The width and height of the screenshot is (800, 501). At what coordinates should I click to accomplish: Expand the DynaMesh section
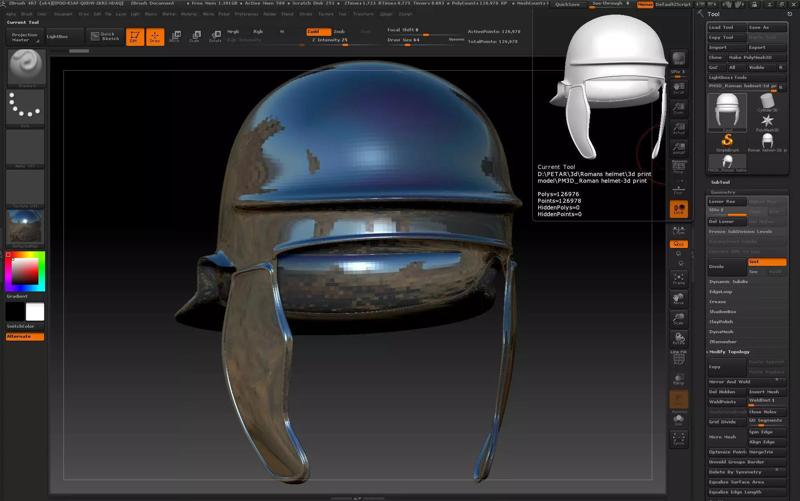point(720,331)
